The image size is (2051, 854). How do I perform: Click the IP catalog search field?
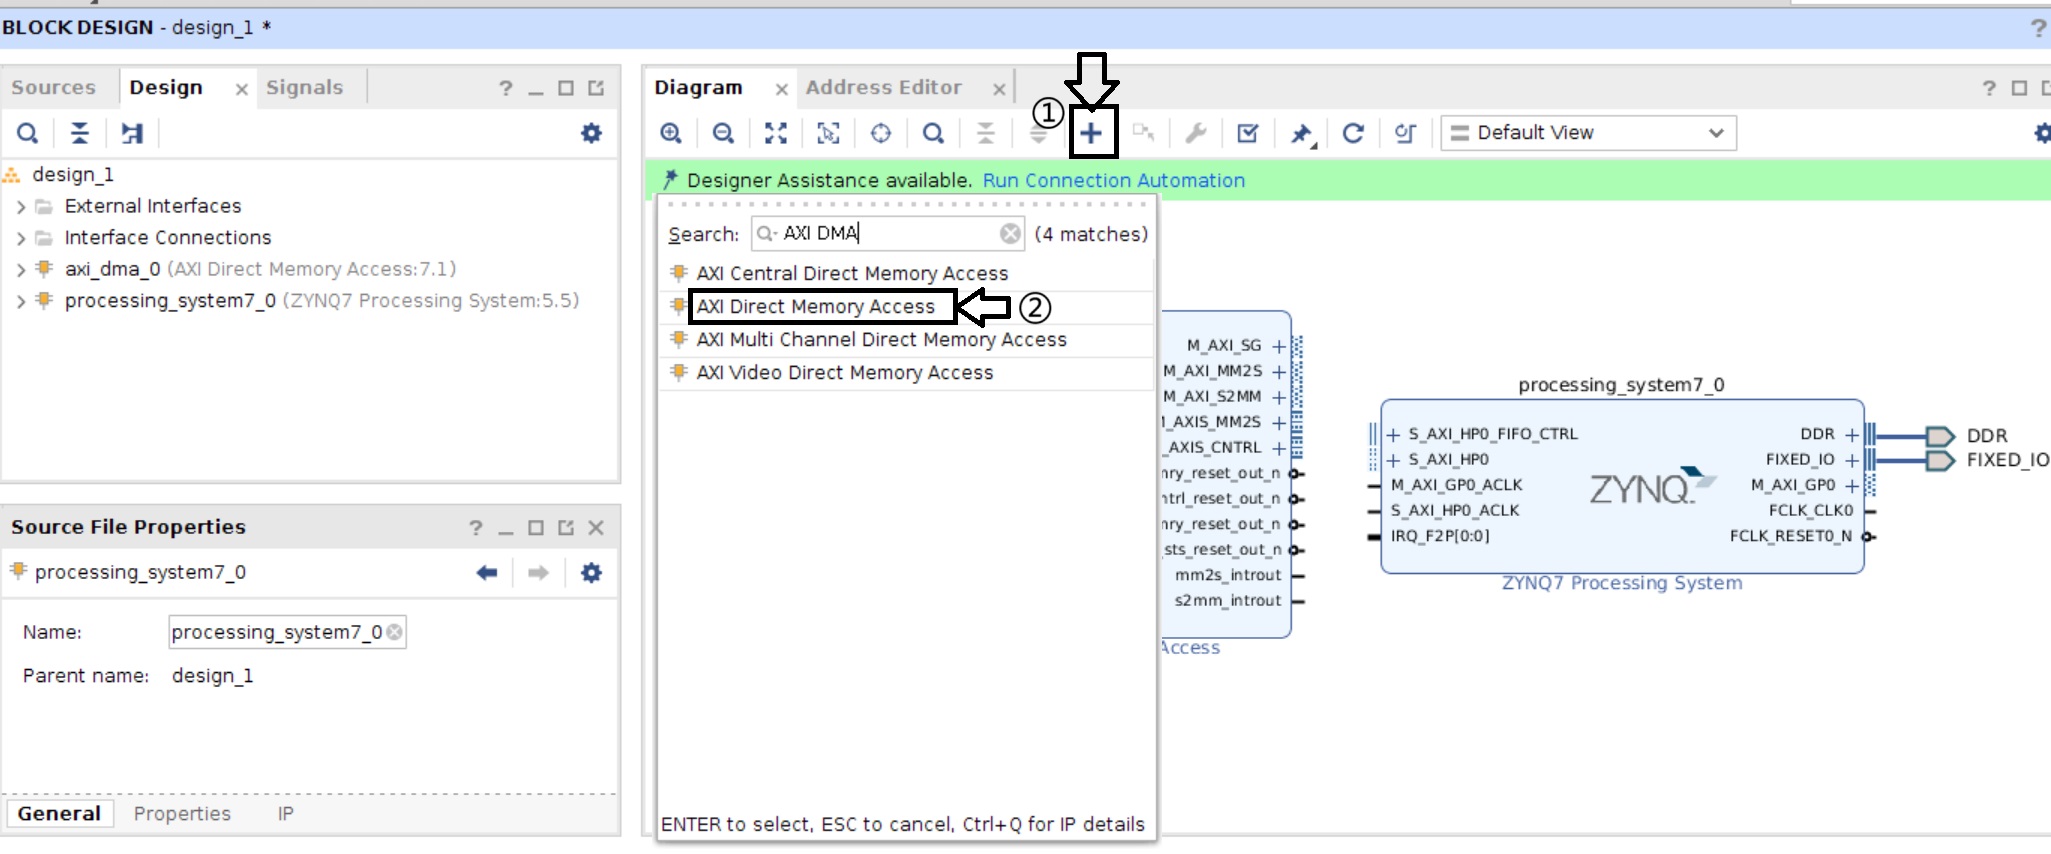point(887,234)
